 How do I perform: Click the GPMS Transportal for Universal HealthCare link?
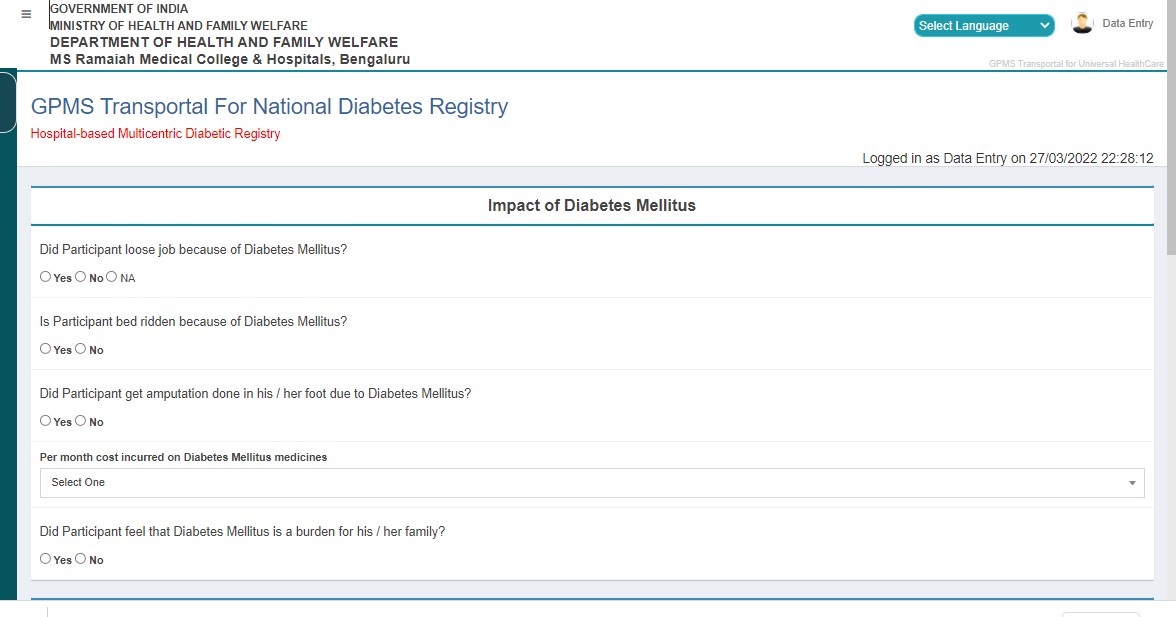click(1076, 62)
